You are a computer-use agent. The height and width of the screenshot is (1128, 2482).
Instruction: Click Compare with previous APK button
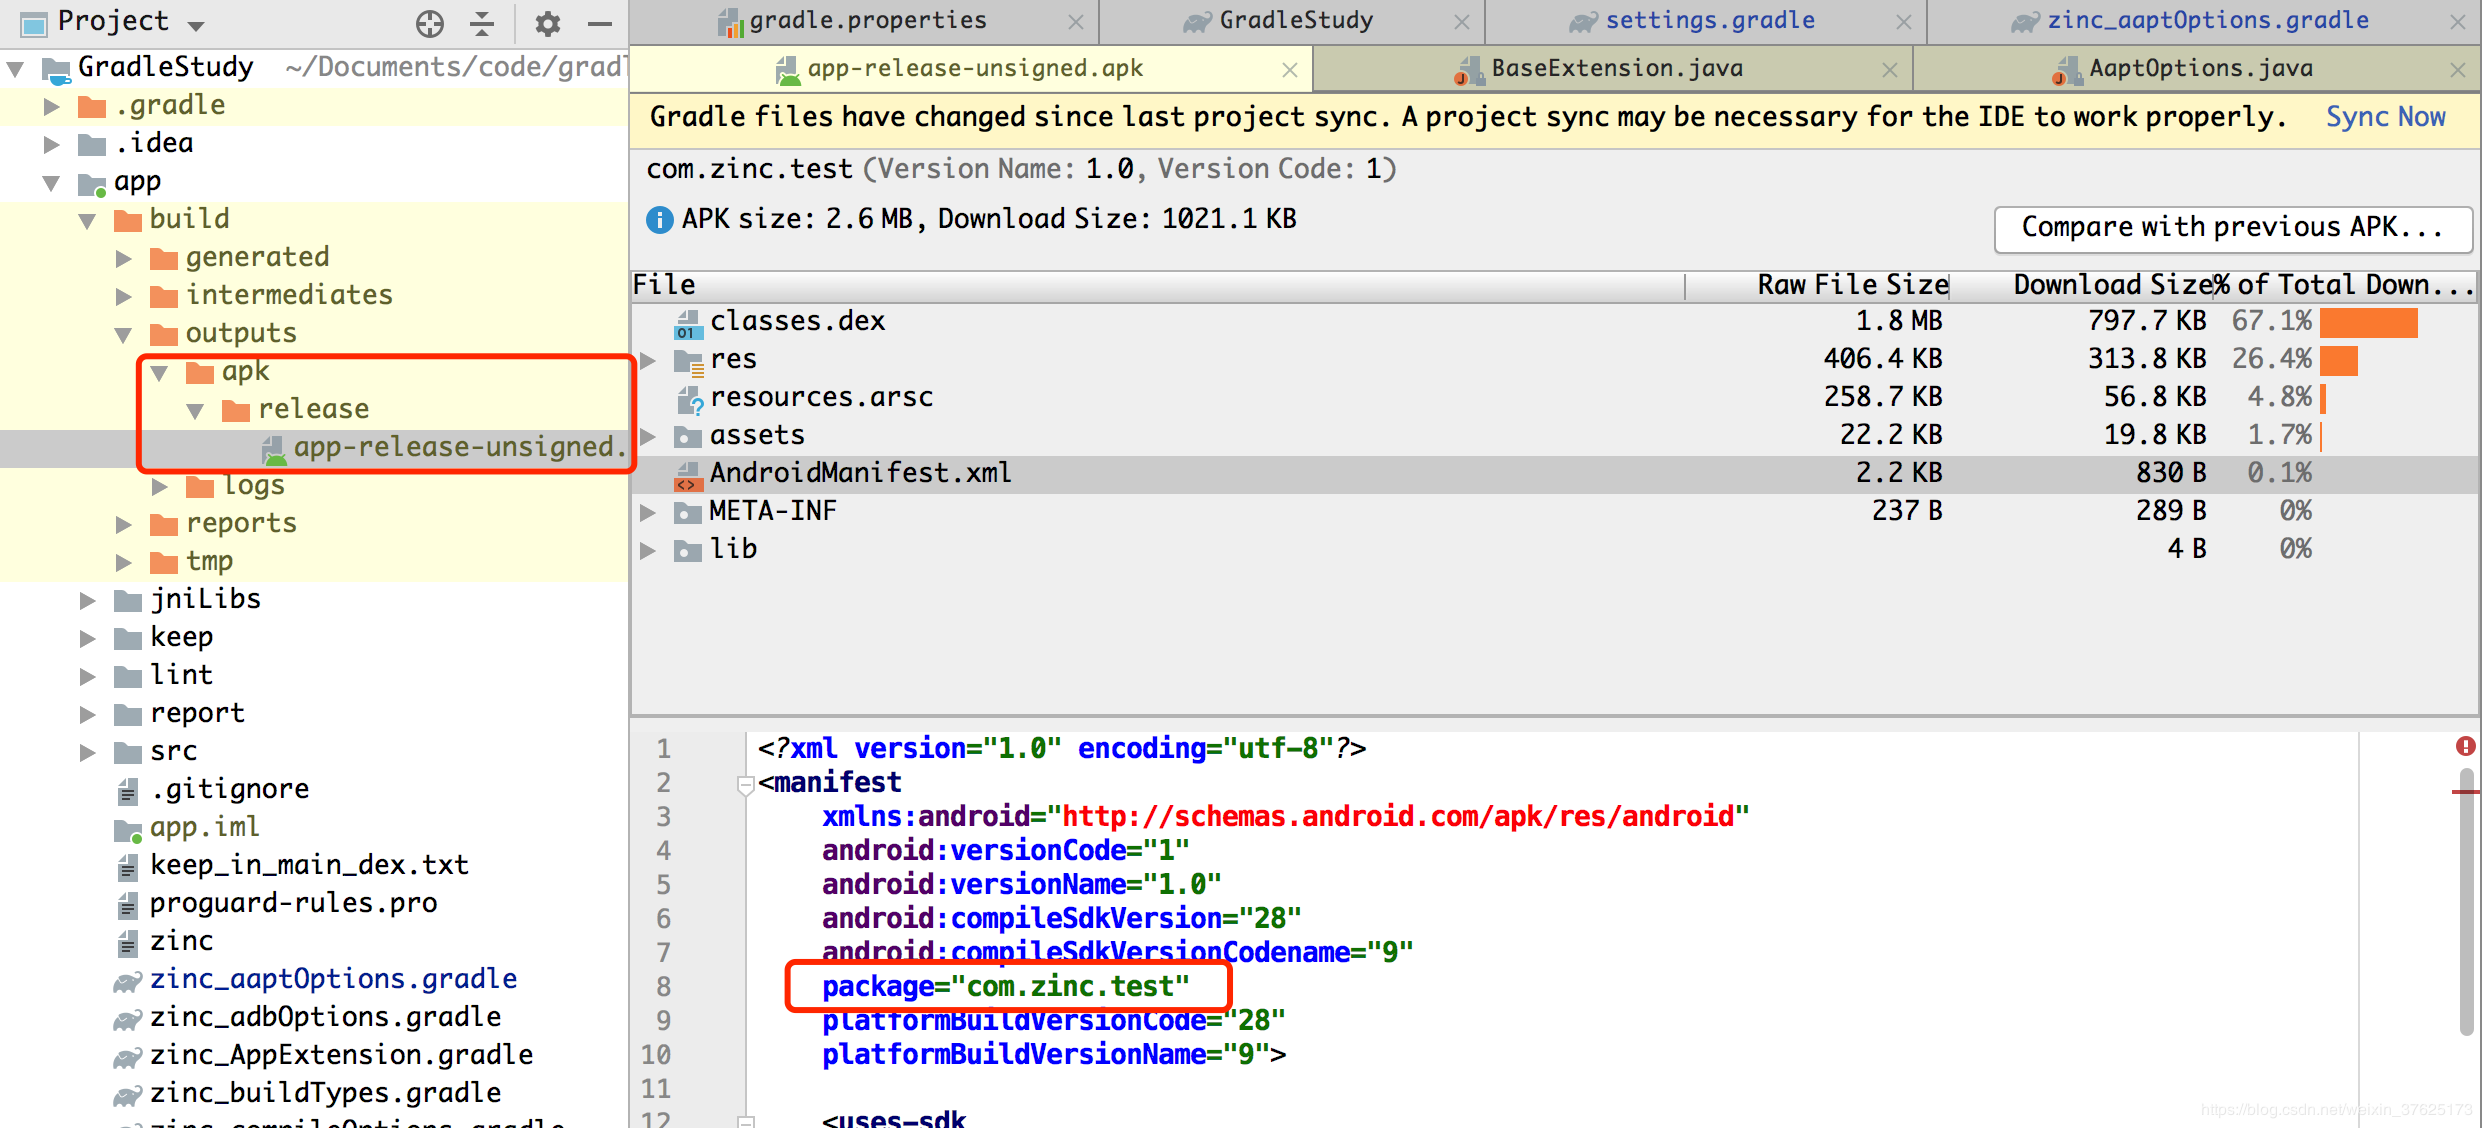pyautogui.click(x=2232, y=228)
